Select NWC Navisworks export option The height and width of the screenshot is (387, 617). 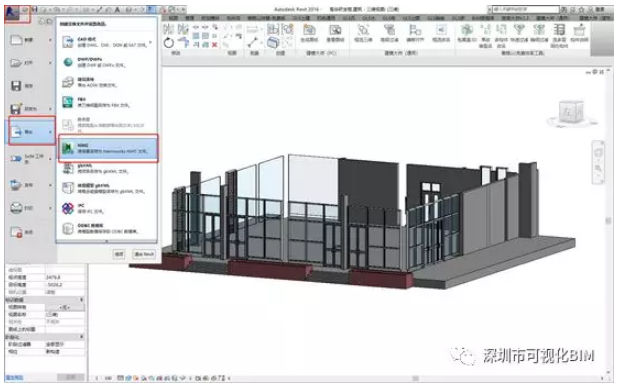(108, 148)
